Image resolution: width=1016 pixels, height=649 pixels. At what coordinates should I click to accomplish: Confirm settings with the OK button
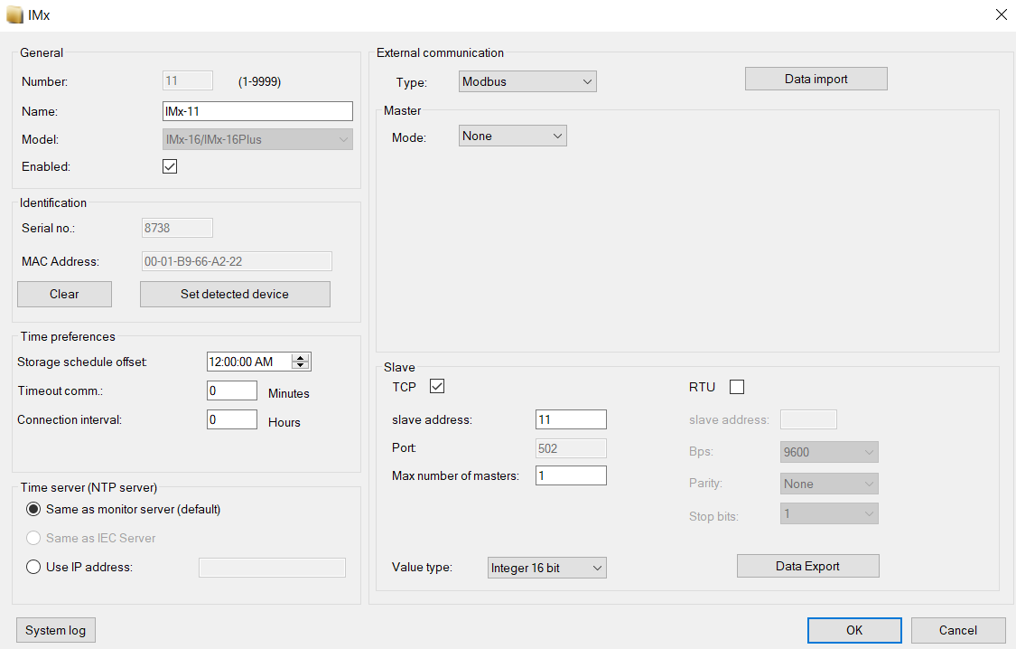click(x=854, y=630)
